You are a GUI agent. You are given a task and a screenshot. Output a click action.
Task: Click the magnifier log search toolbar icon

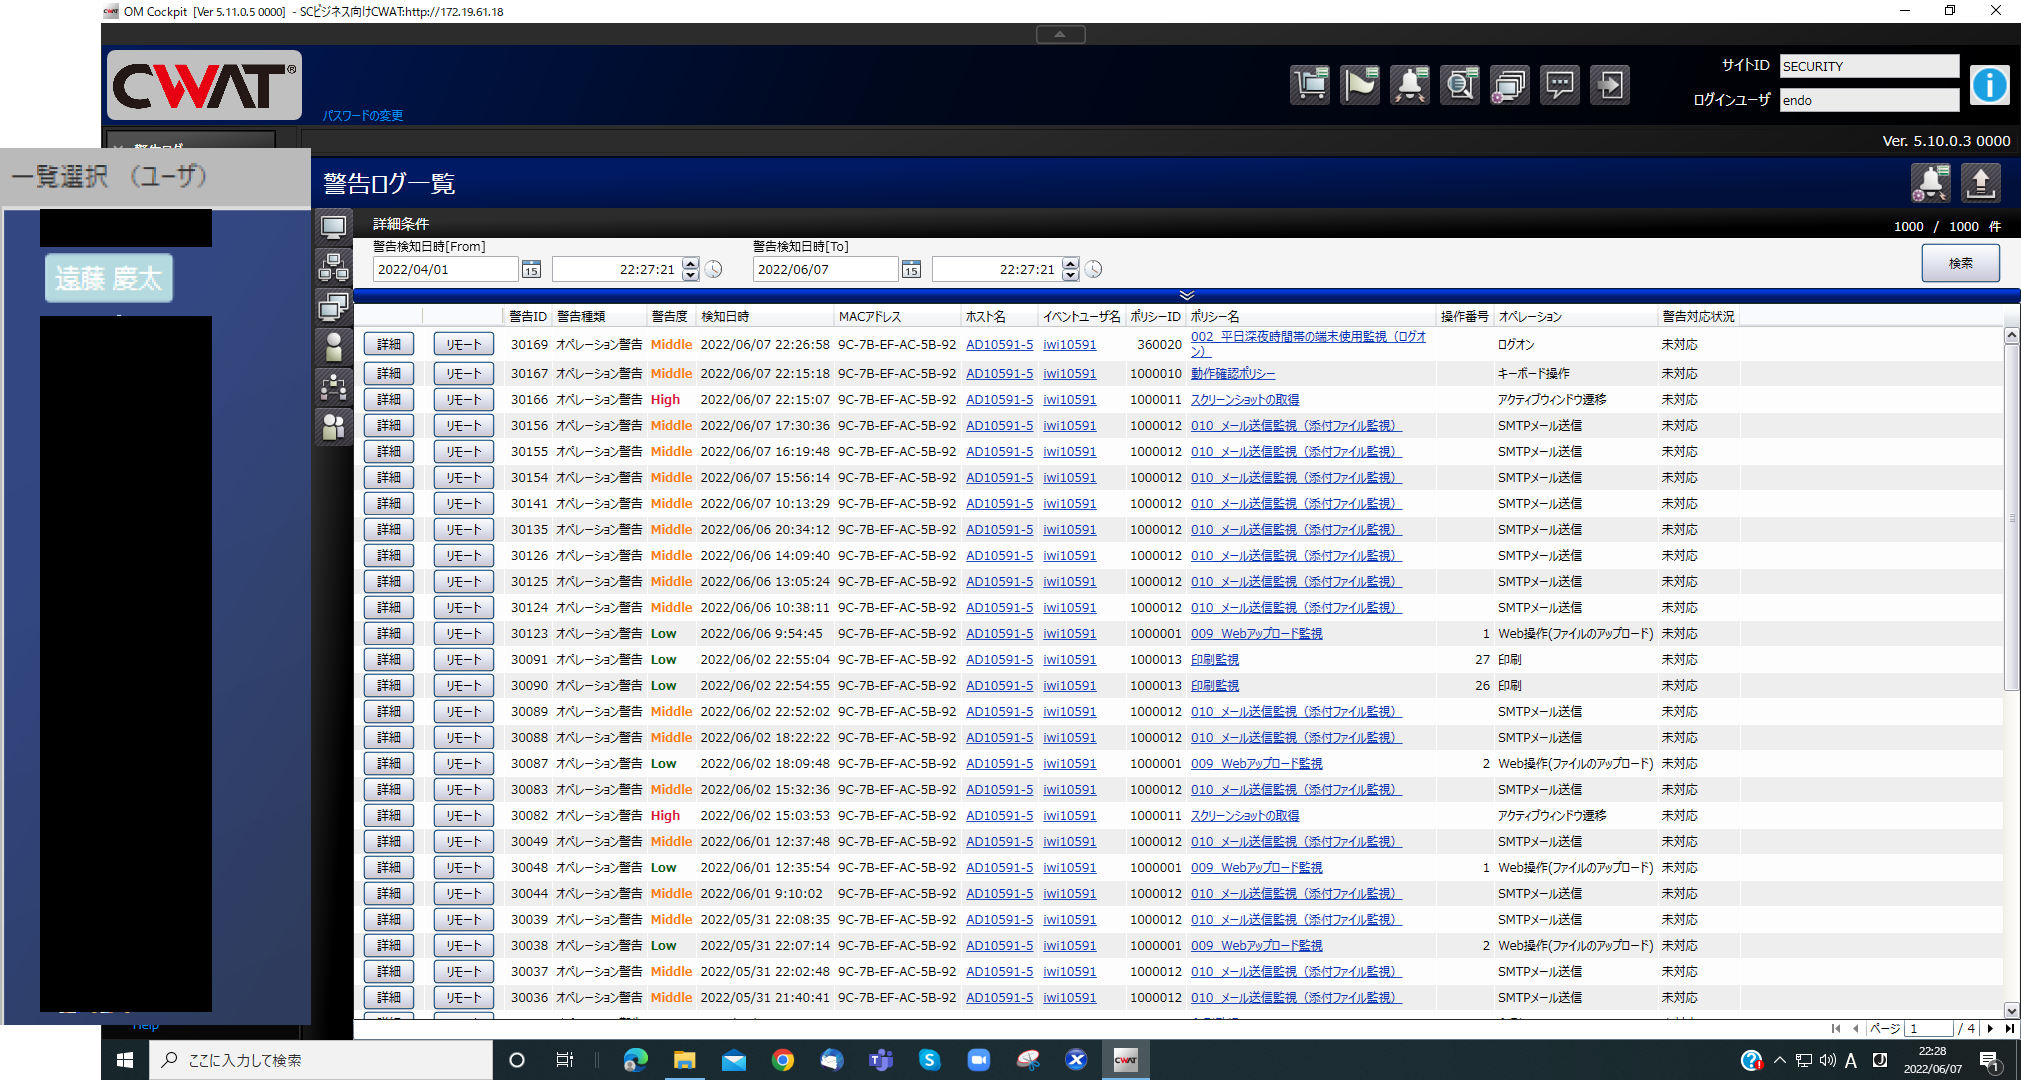(1460, 85)
